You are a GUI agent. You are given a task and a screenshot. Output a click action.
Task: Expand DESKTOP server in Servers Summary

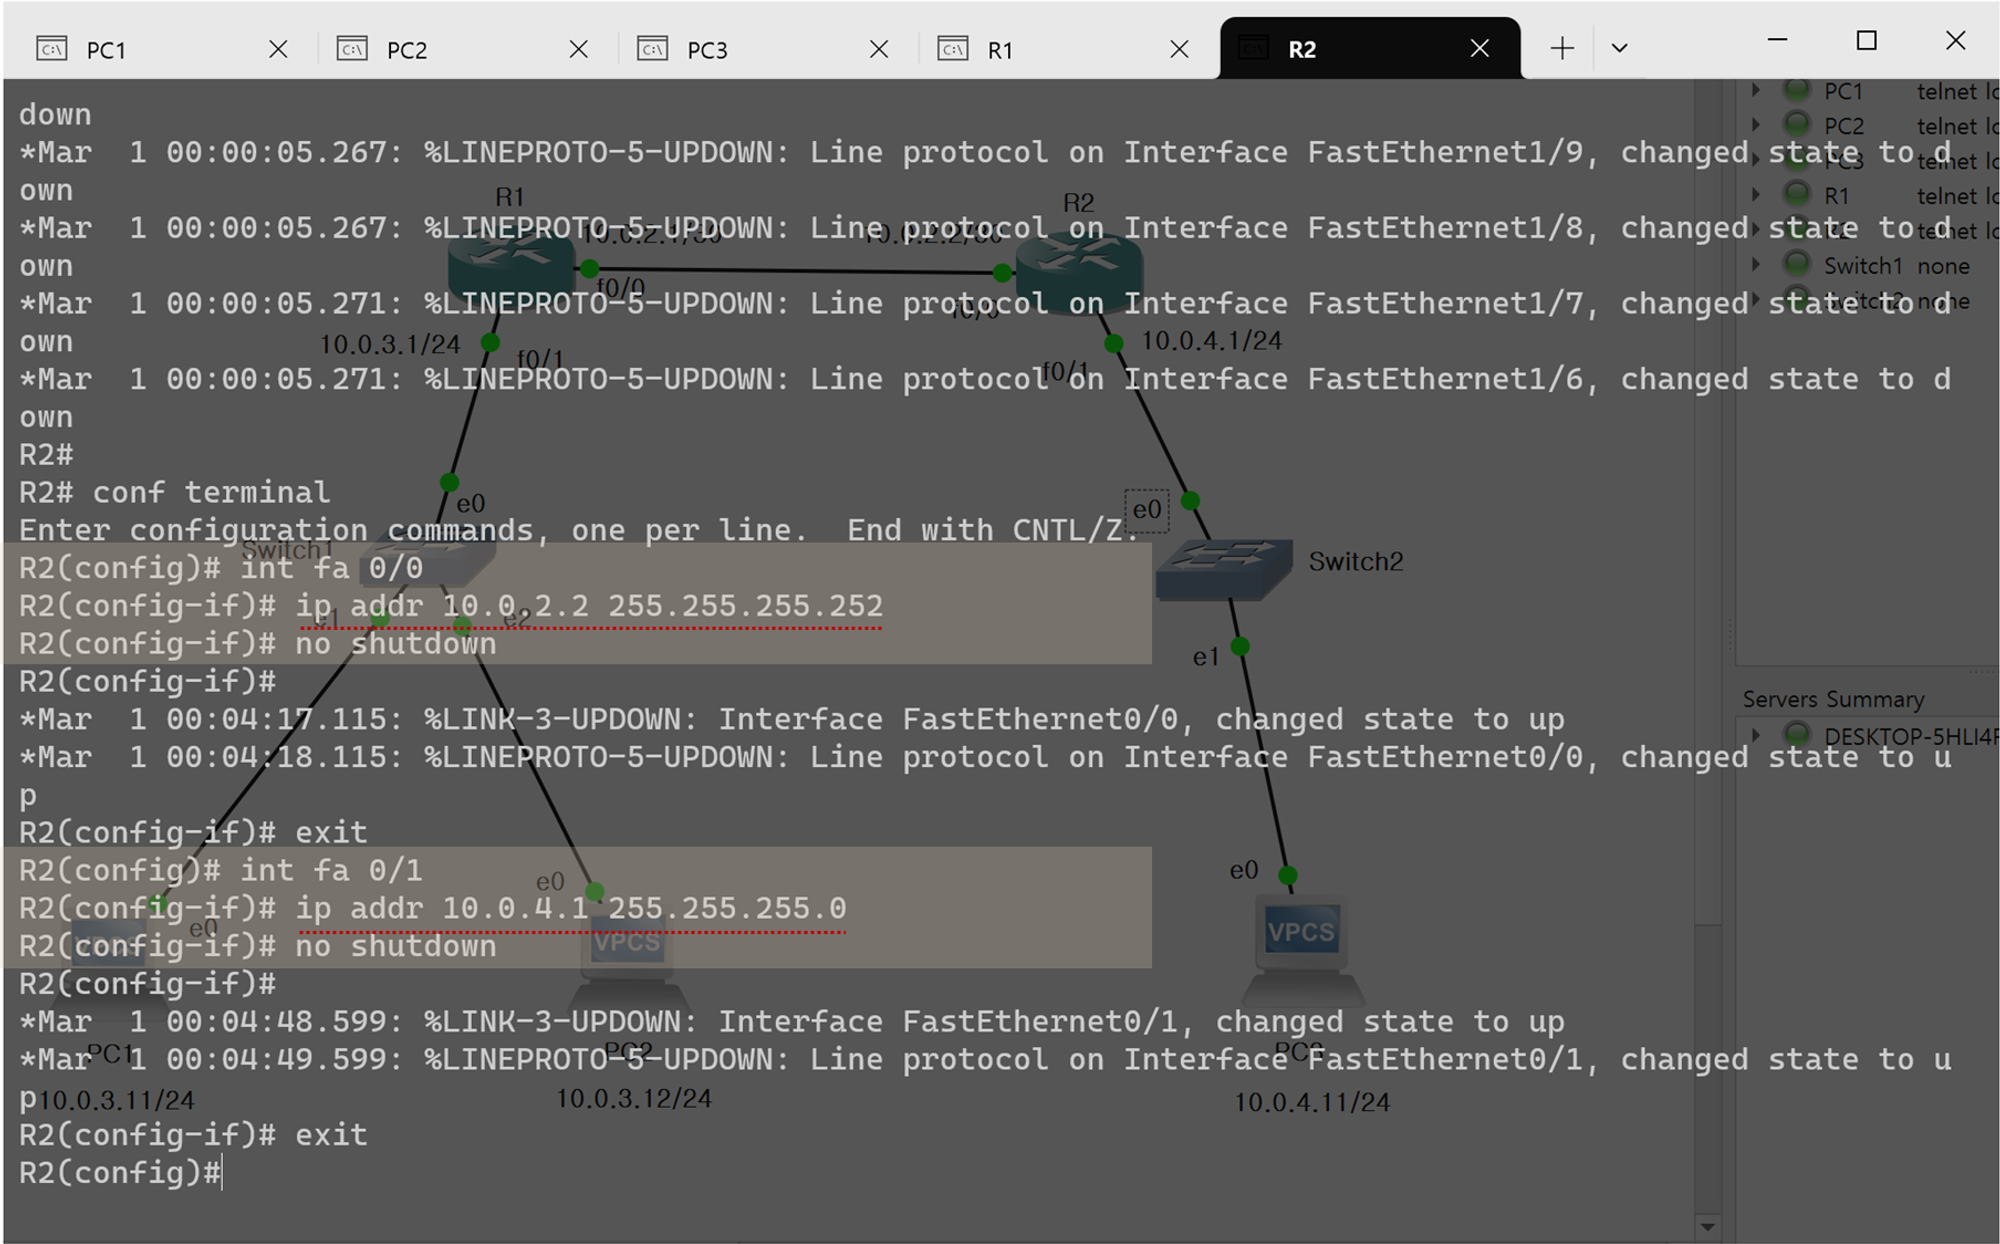click(1755, 736)
